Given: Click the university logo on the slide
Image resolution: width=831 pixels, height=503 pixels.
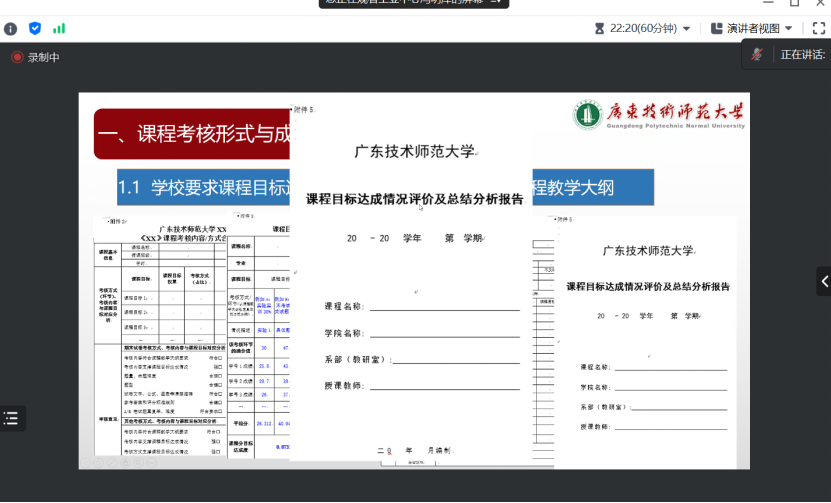Looking at the screenshot, I should 659,115.
